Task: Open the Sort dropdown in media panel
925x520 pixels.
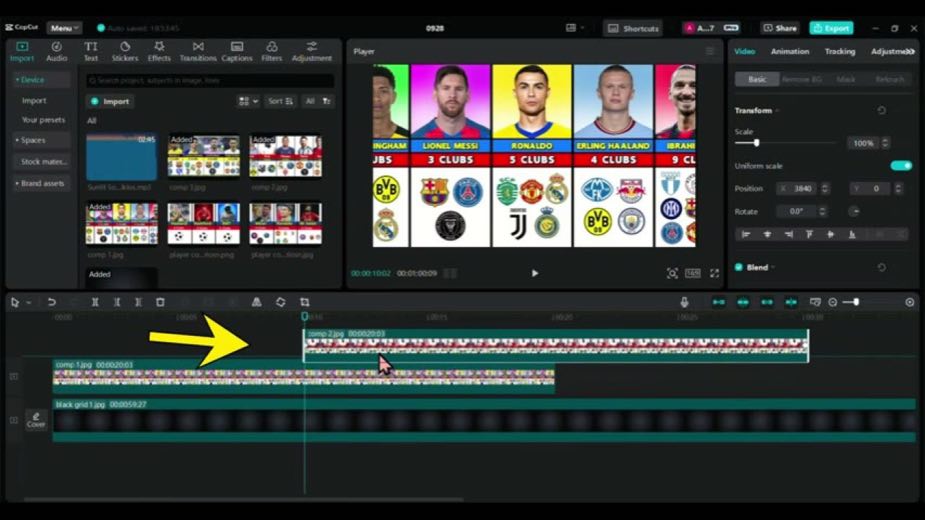Action: (x=280, y=102)
